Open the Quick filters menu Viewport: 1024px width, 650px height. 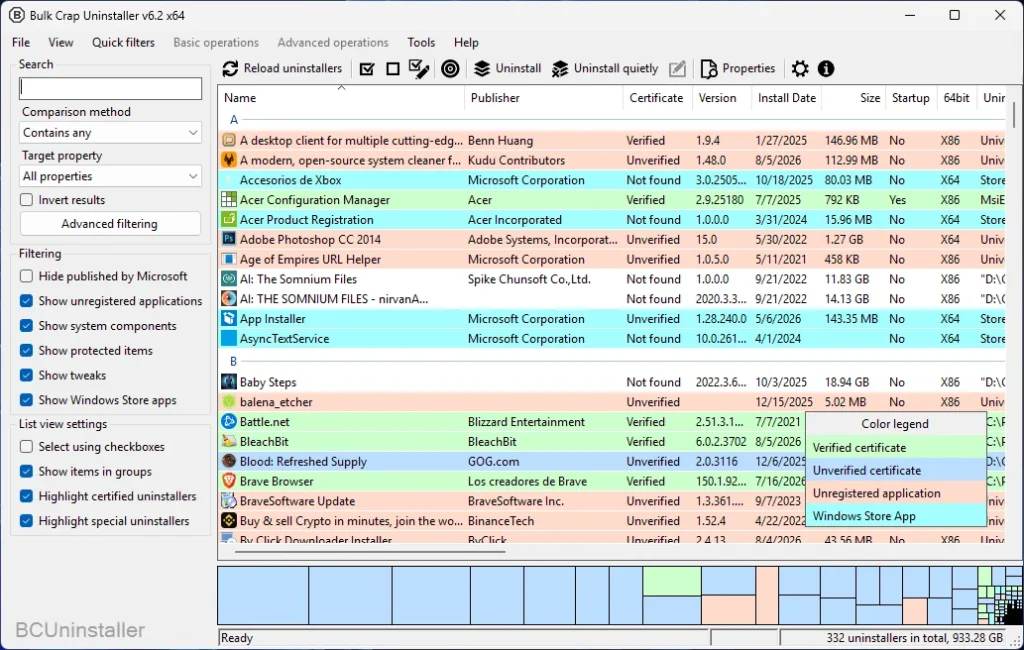pos(123,42)
